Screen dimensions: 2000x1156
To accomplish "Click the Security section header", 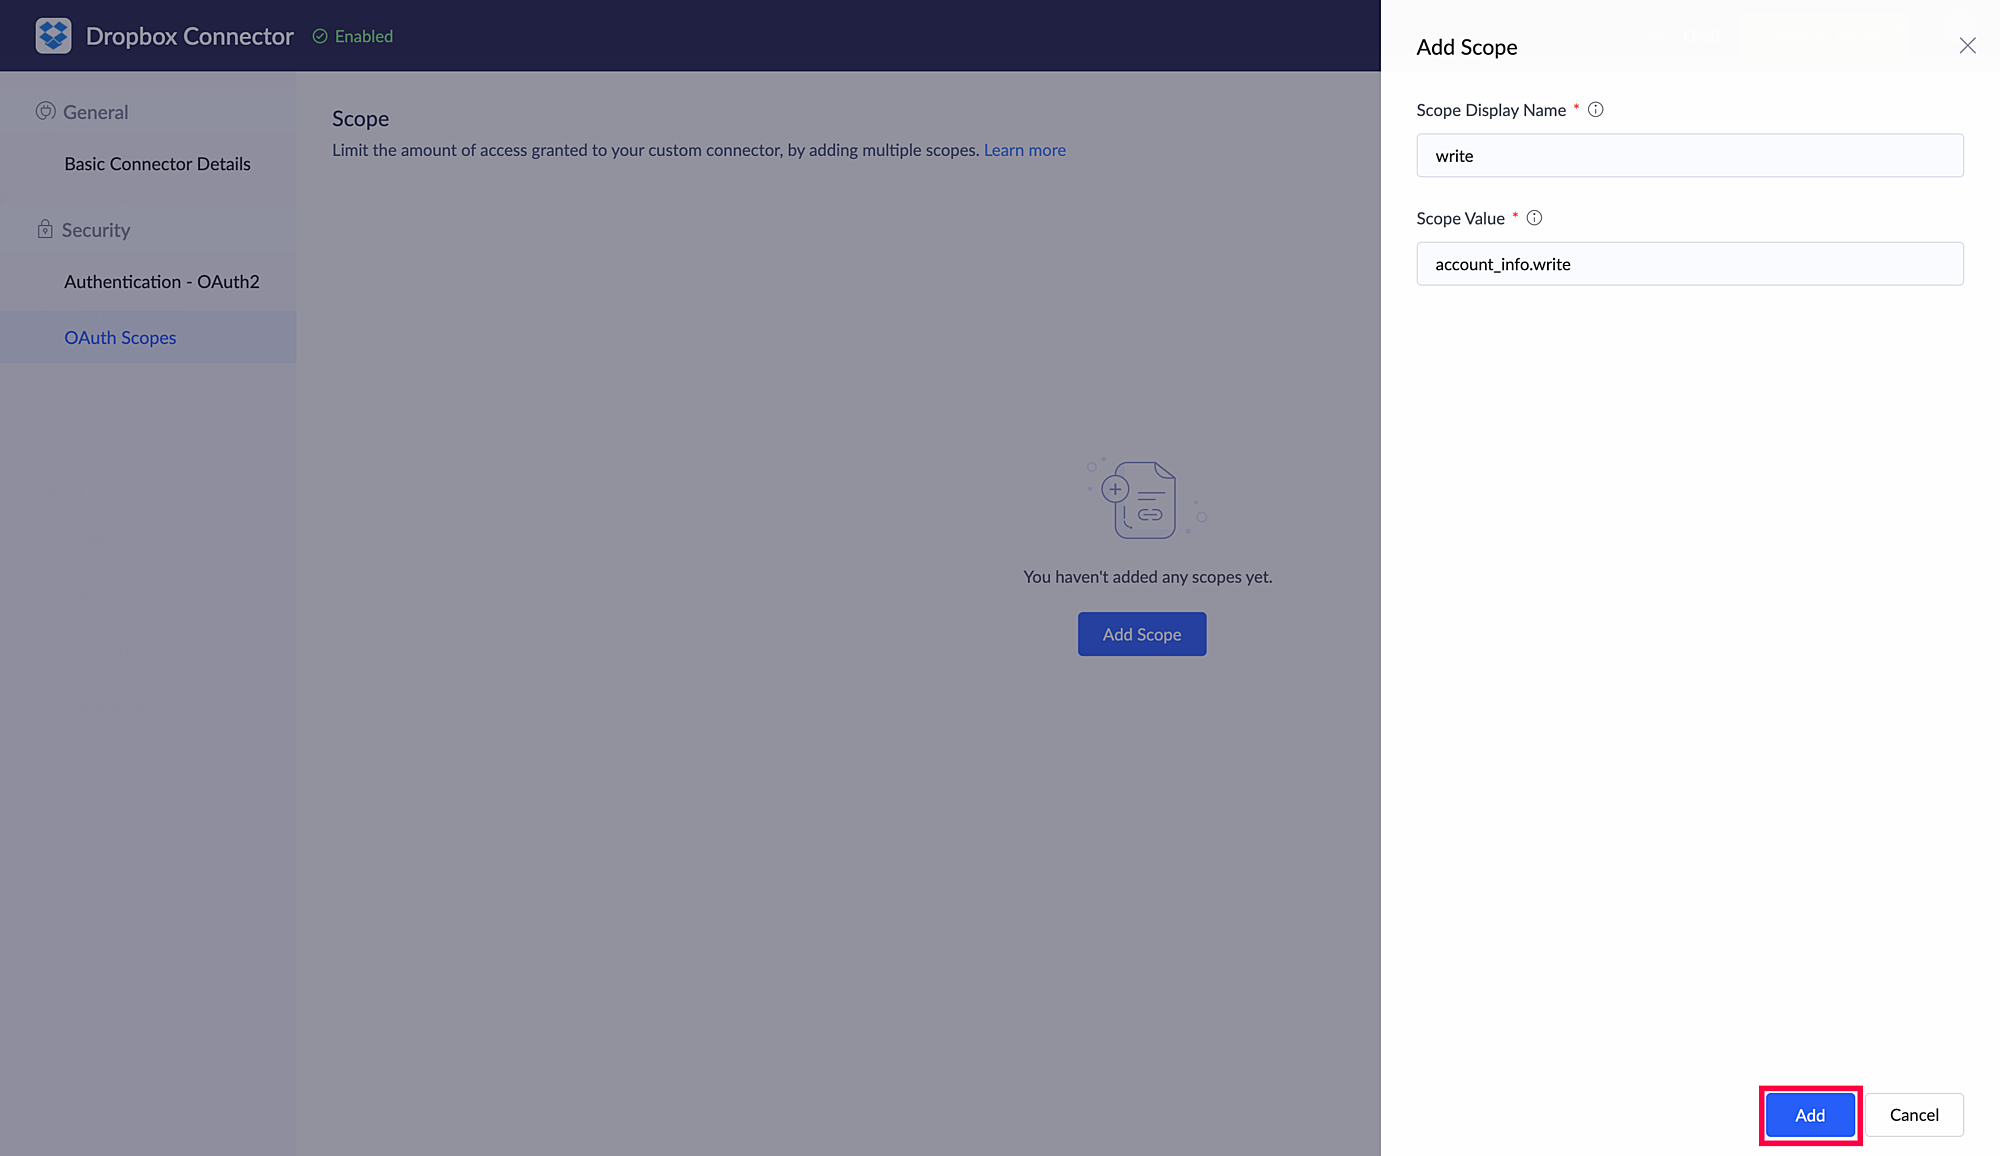I will (x=96, y=230).
